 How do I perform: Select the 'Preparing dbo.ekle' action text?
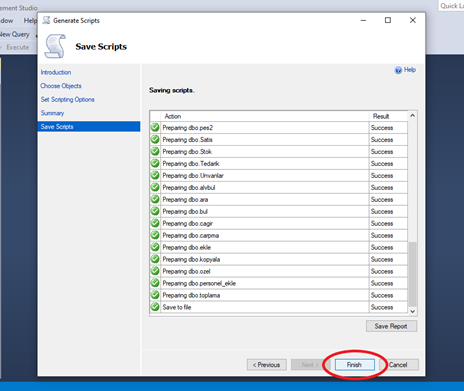pos(187,248)
